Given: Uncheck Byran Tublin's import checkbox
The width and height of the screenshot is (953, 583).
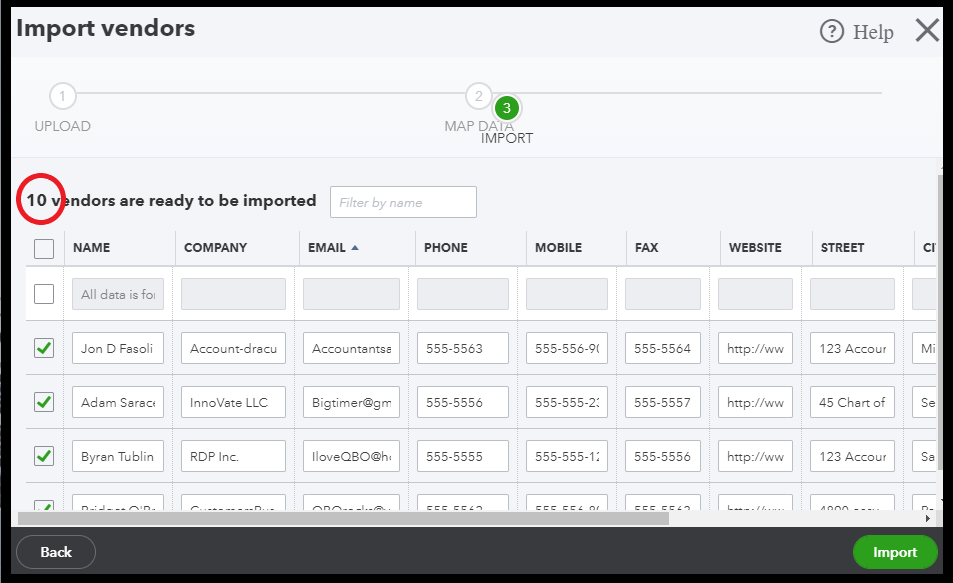Looking at the screenshot, I should [x=44, y=455].
